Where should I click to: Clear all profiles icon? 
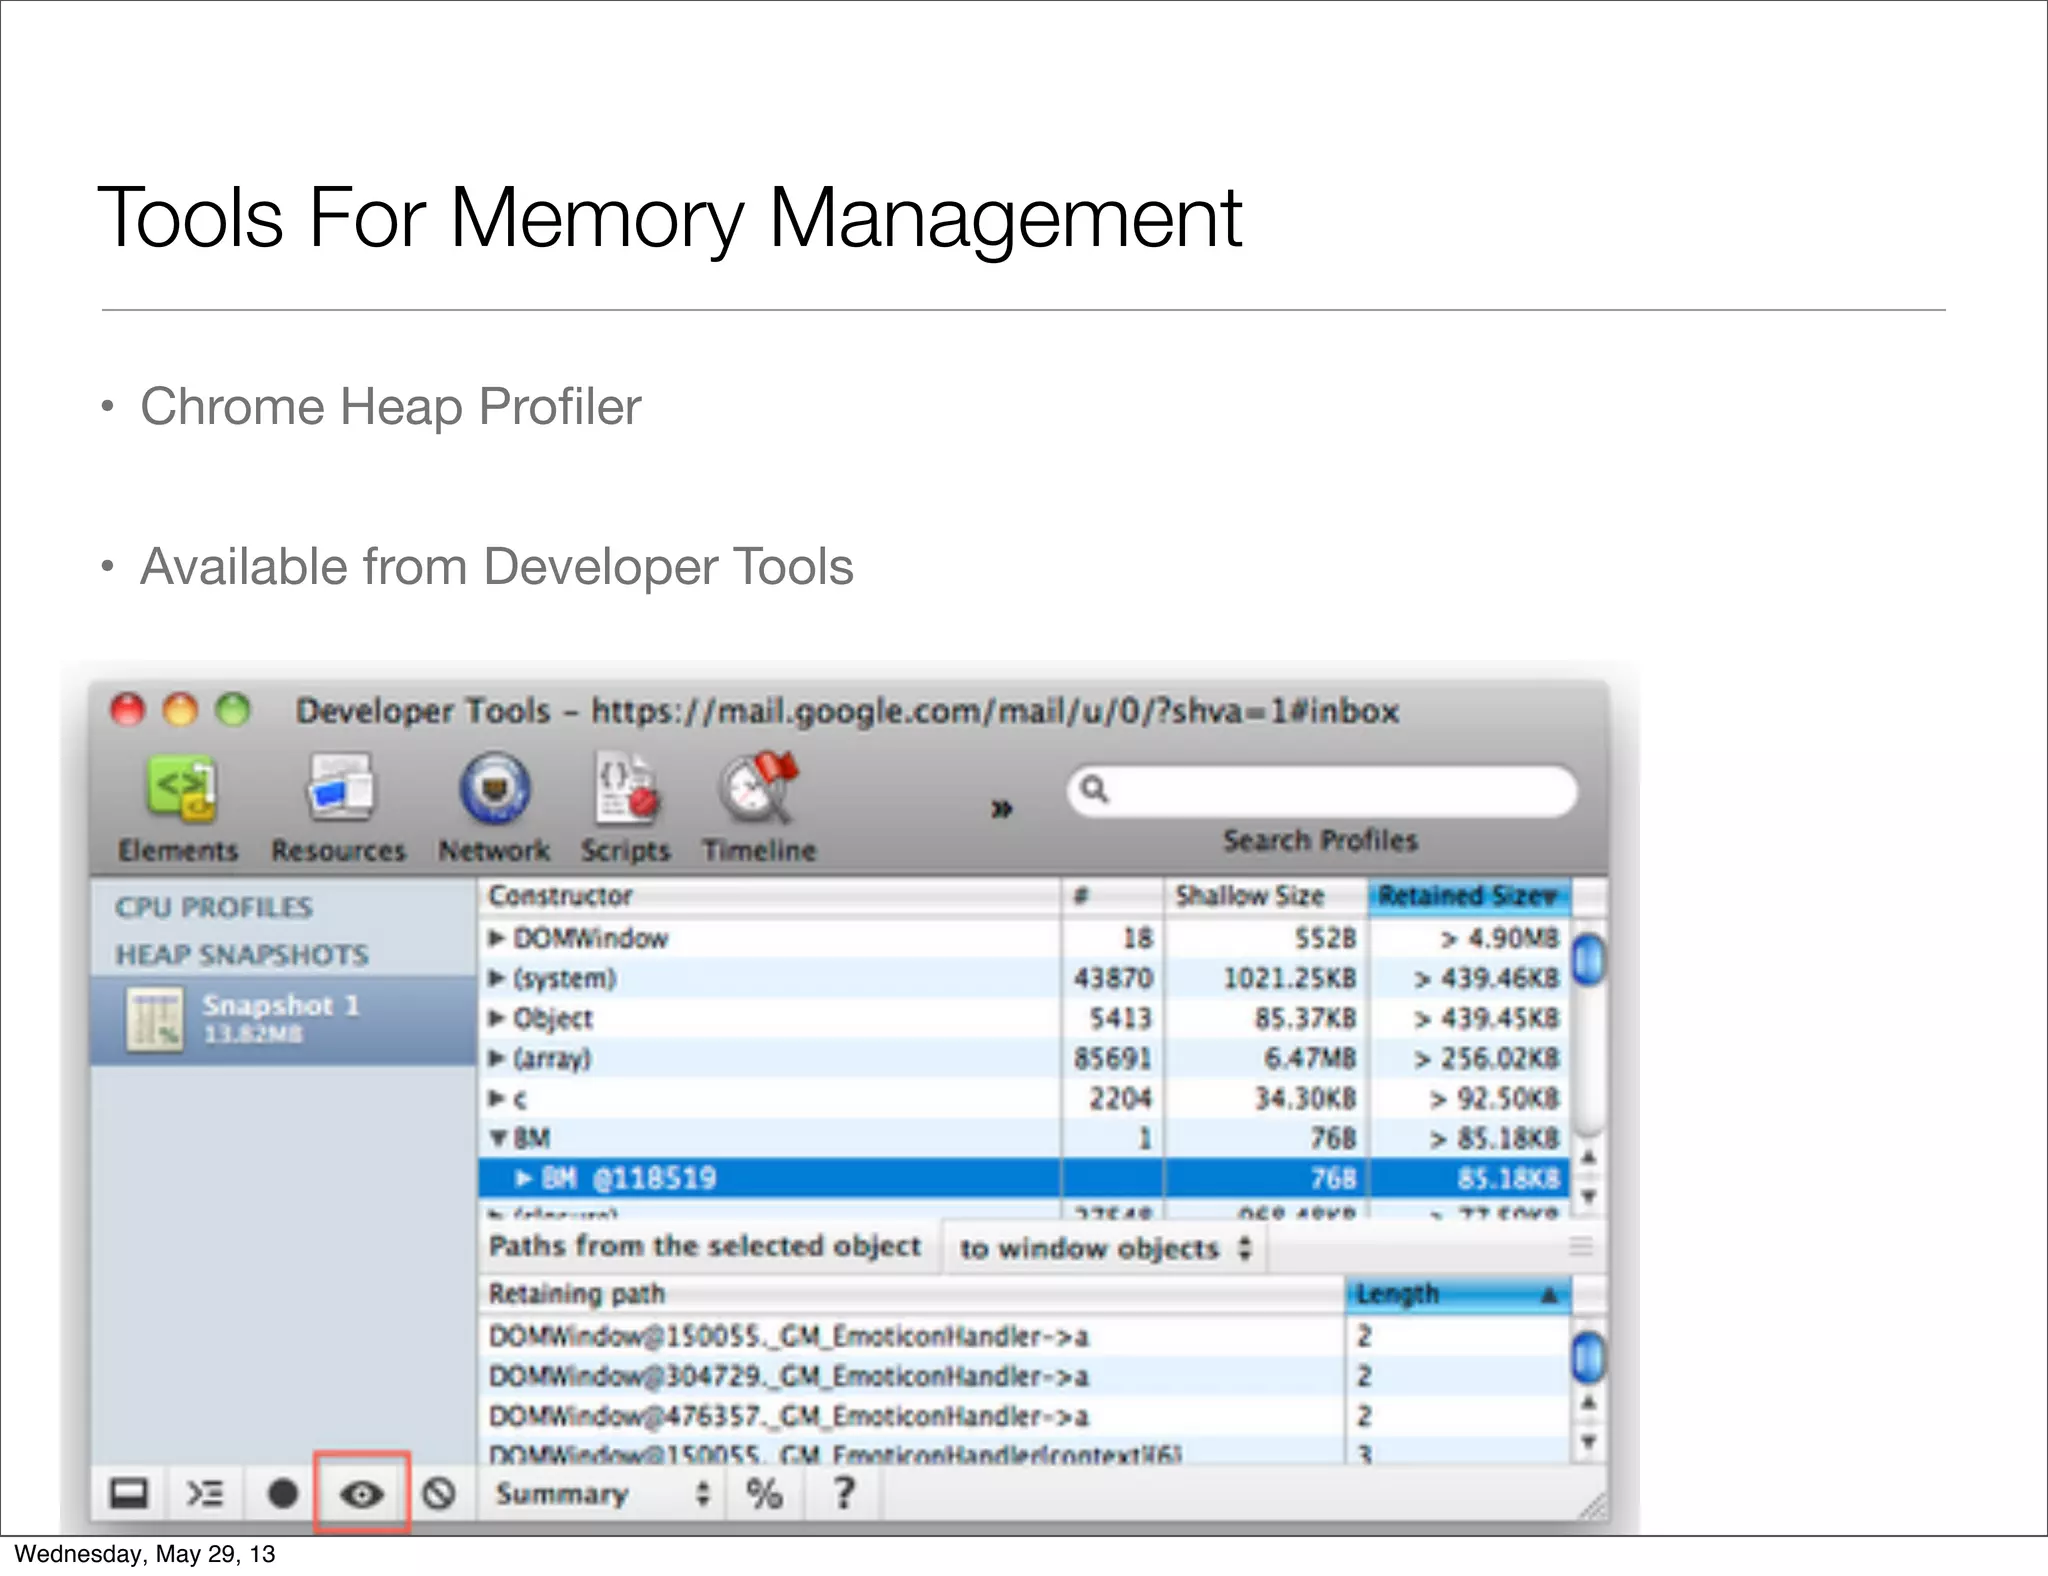[439, 1494]
